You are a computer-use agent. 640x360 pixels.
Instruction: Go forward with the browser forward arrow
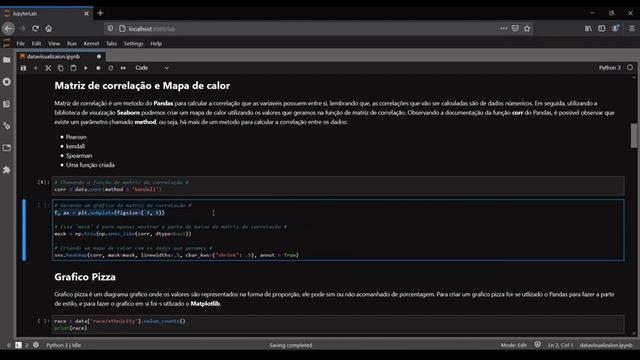coord(22,29)
